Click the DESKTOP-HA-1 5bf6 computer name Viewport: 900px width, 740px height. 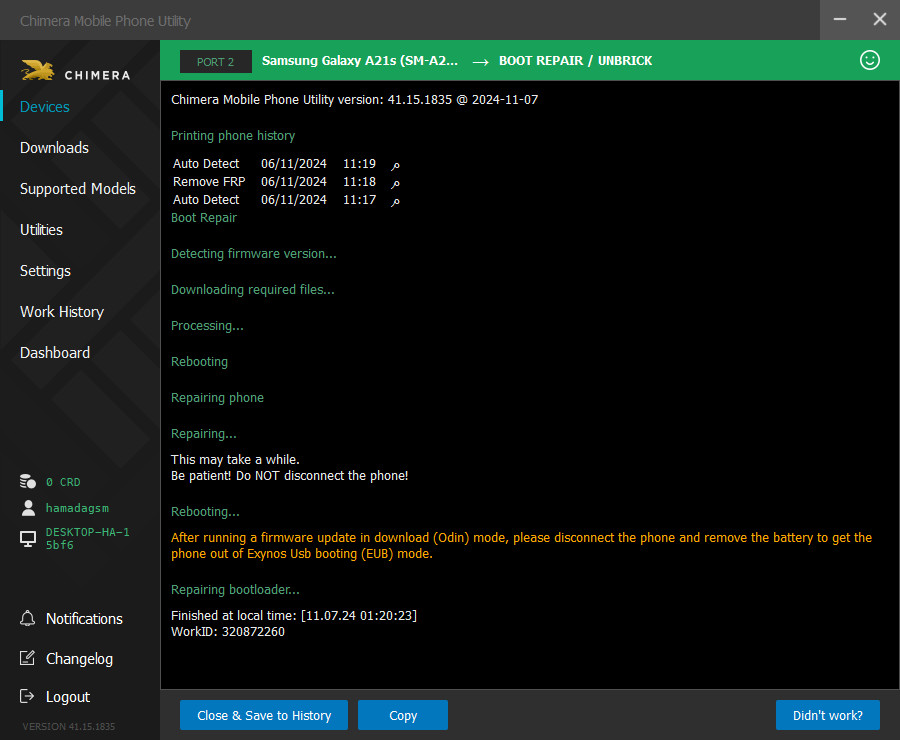[x=88, y=538]
